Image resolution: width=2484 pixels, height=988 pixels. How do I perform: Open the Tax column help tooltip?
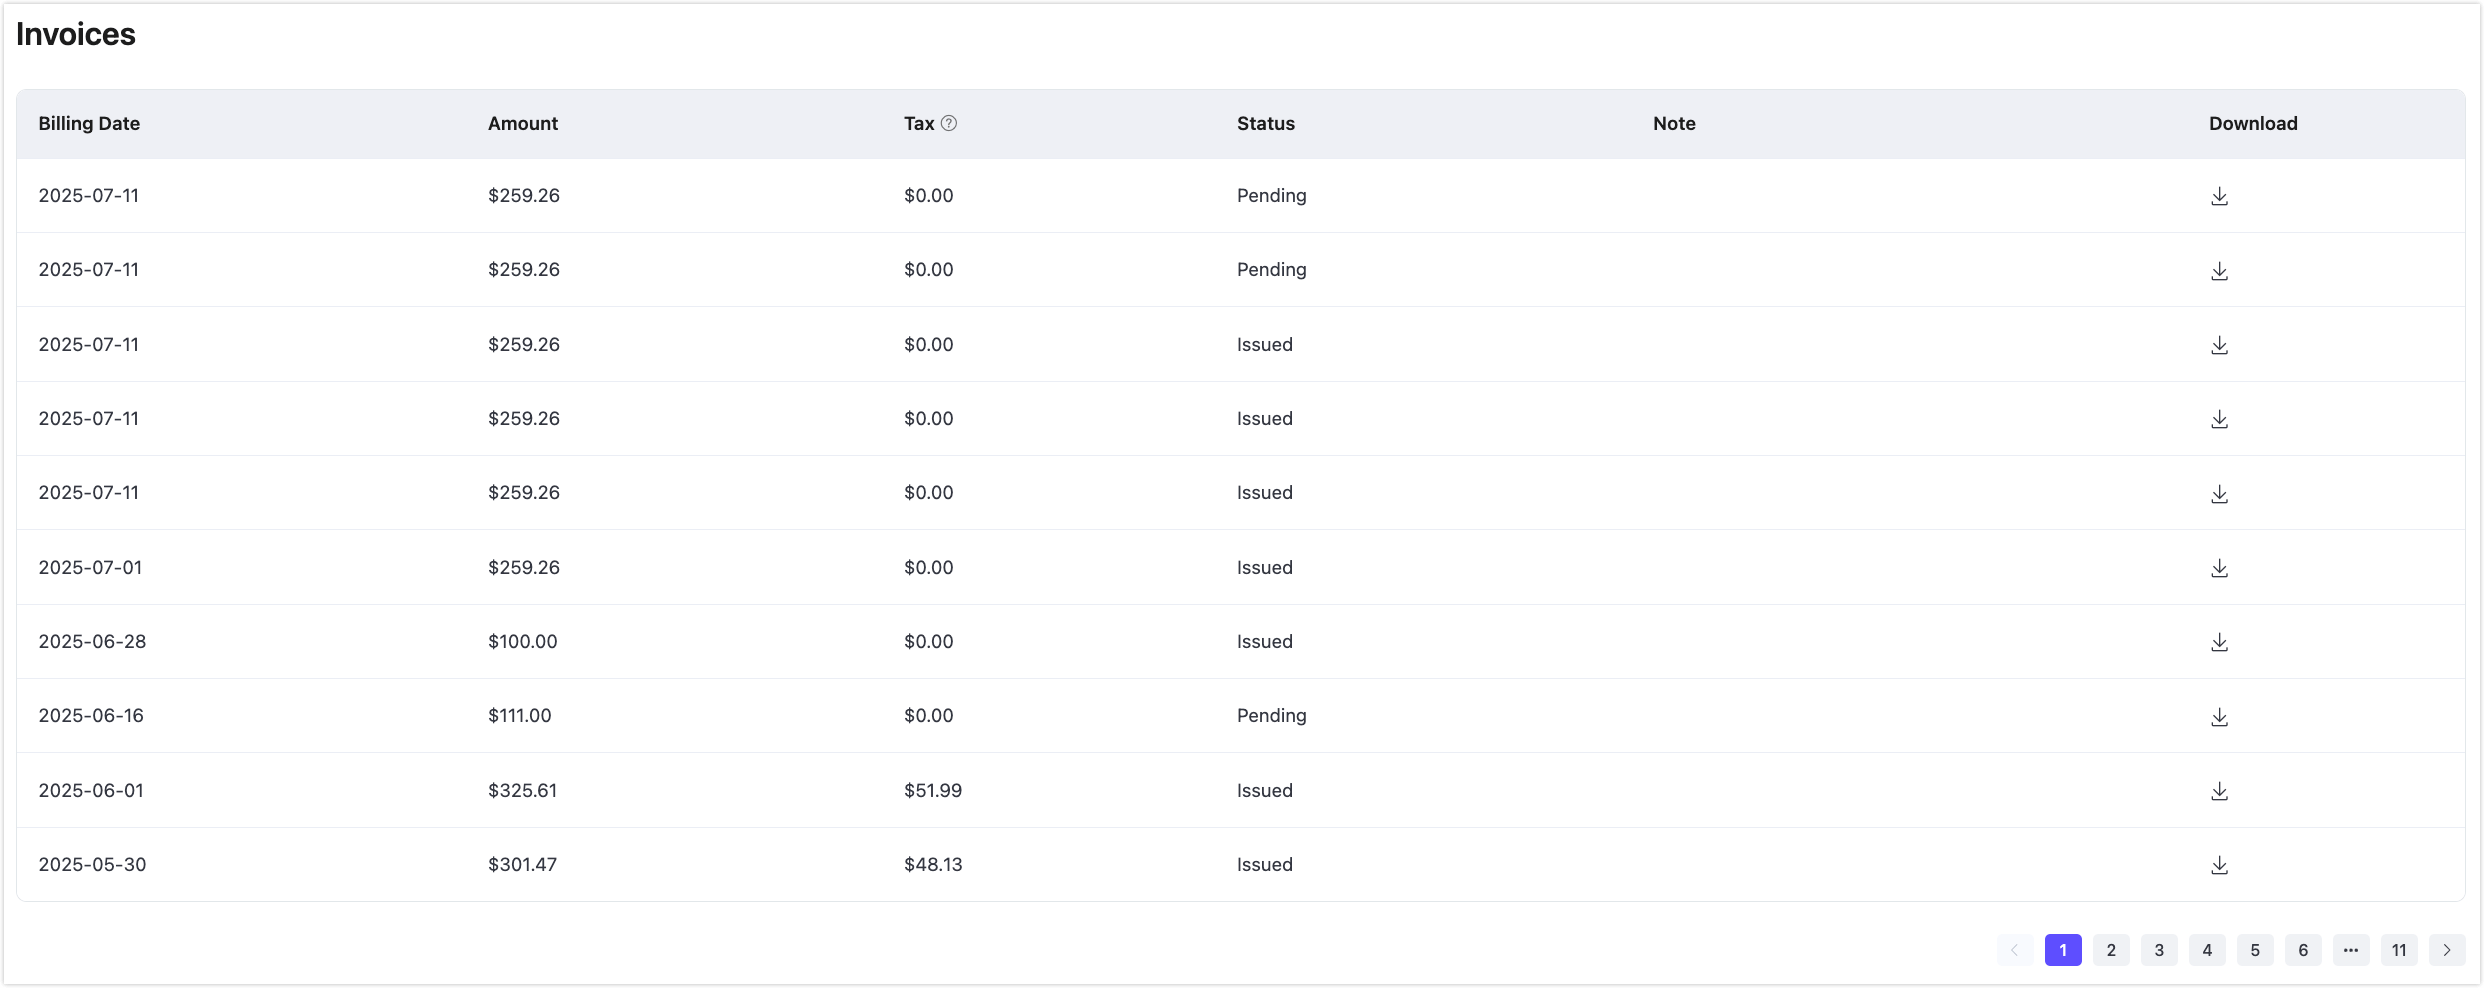click(x=949, y=123)
